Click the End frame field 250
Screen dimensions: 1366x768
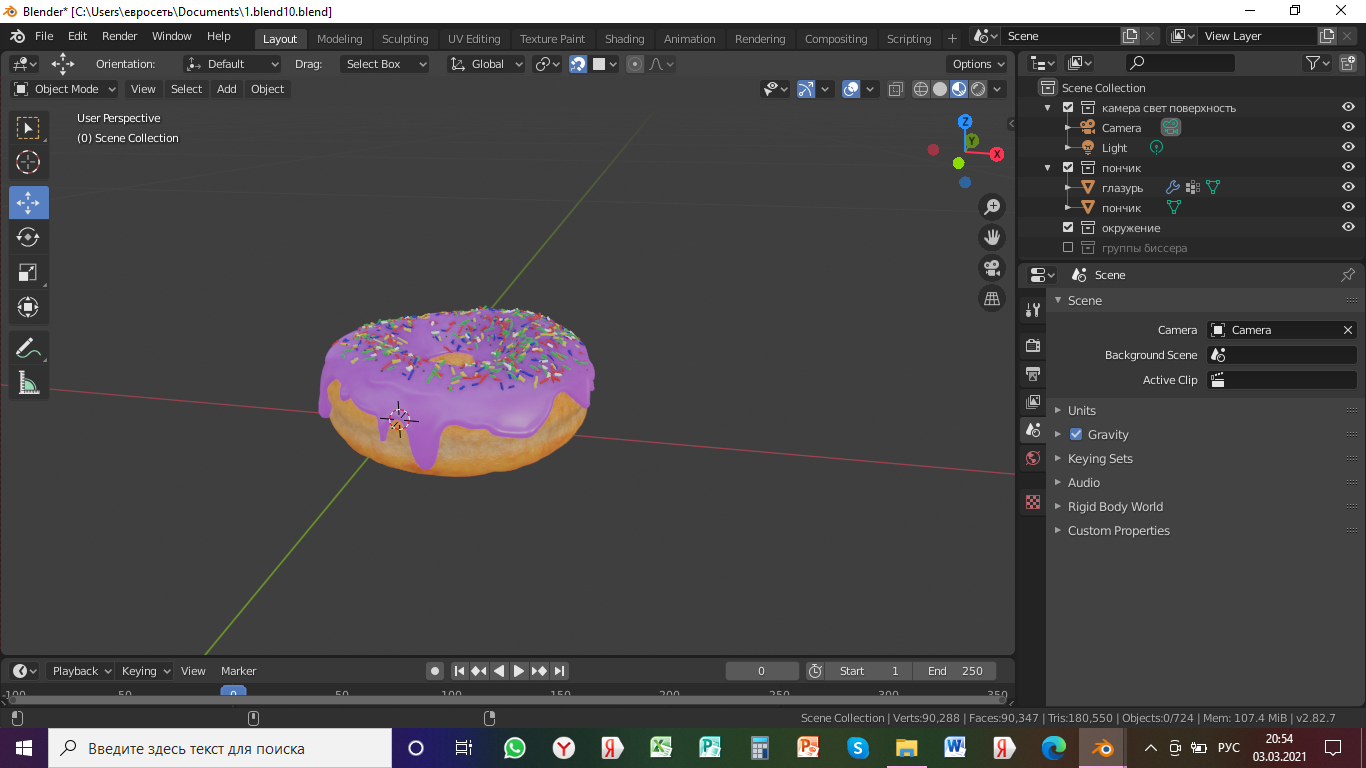click(955, 671)
